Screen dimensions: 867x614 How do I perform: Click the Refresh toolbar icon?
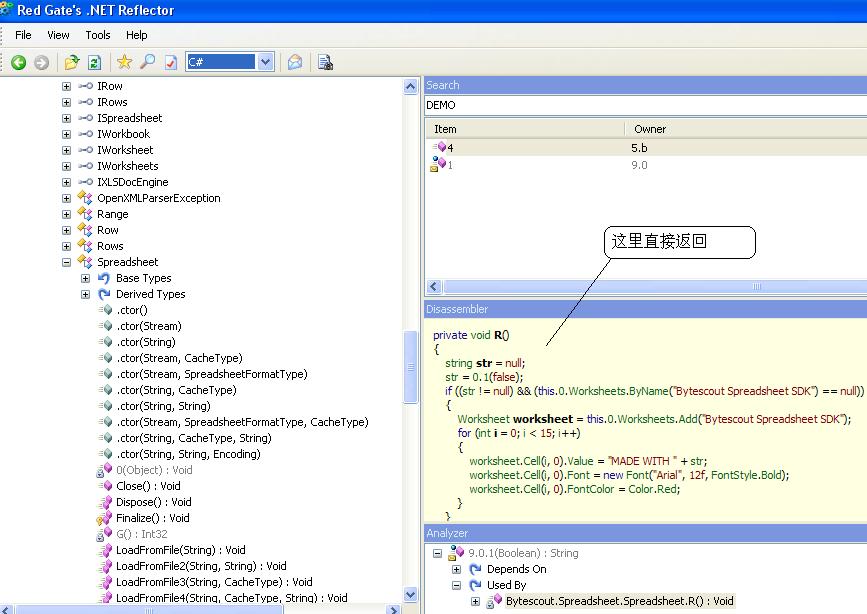tap(95, 63)
